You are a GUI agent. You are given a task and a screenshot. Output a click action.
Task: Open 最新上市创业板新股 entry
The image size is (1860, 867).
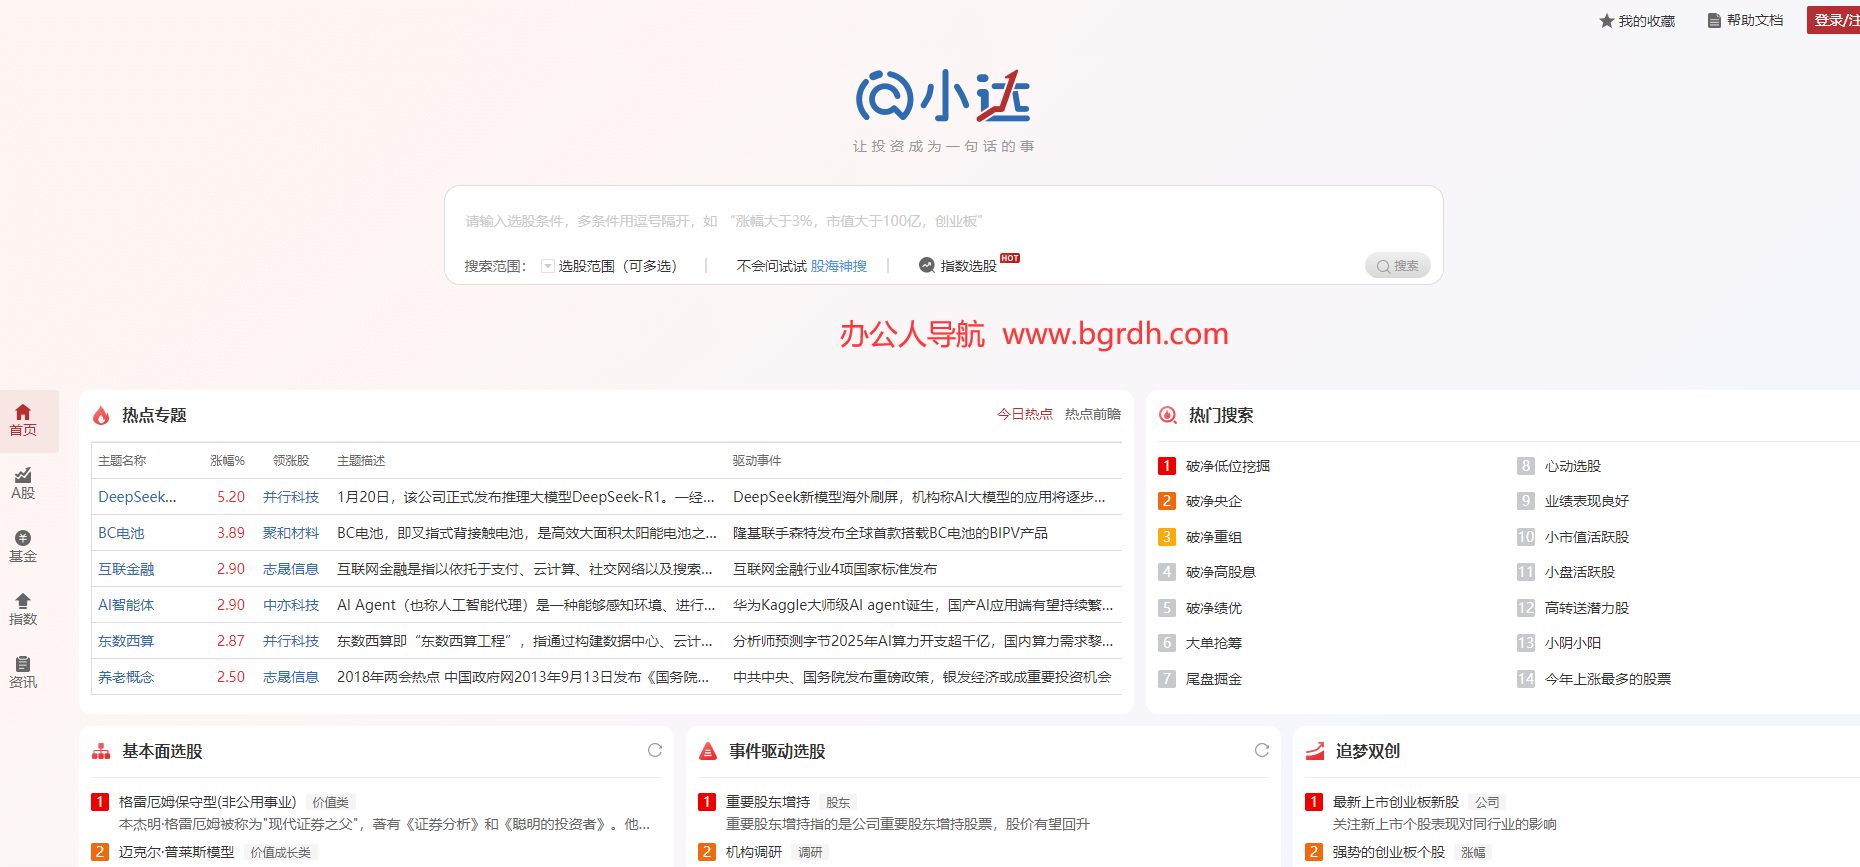(1396, 802)
